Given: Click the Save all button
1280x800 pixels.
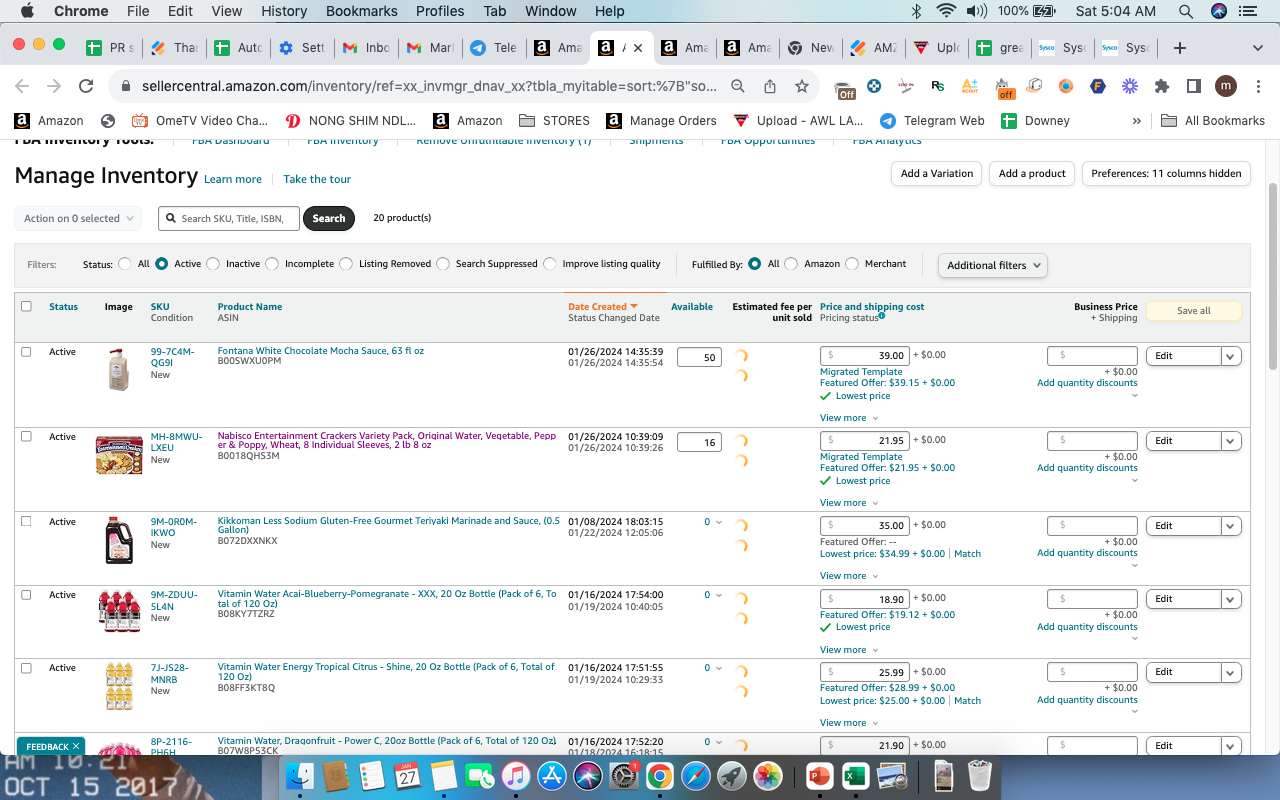Looking at the screenshot, I should [1193, 311].
